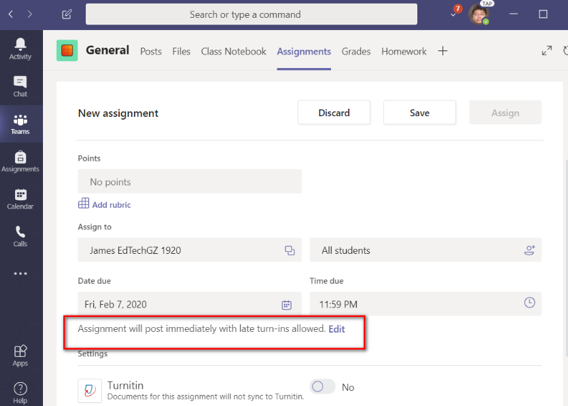Click the Discard button

pyautogui.click(x=334, y=113)
